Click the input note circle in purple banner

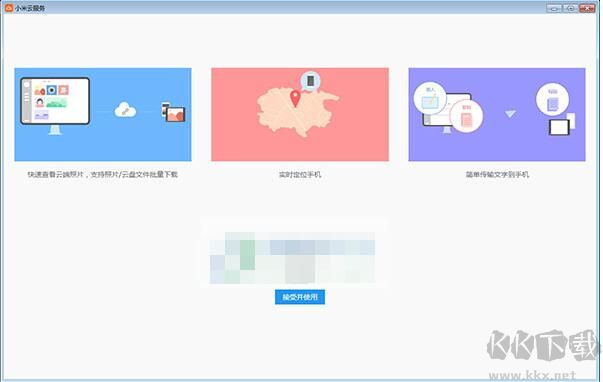point(430,98)
